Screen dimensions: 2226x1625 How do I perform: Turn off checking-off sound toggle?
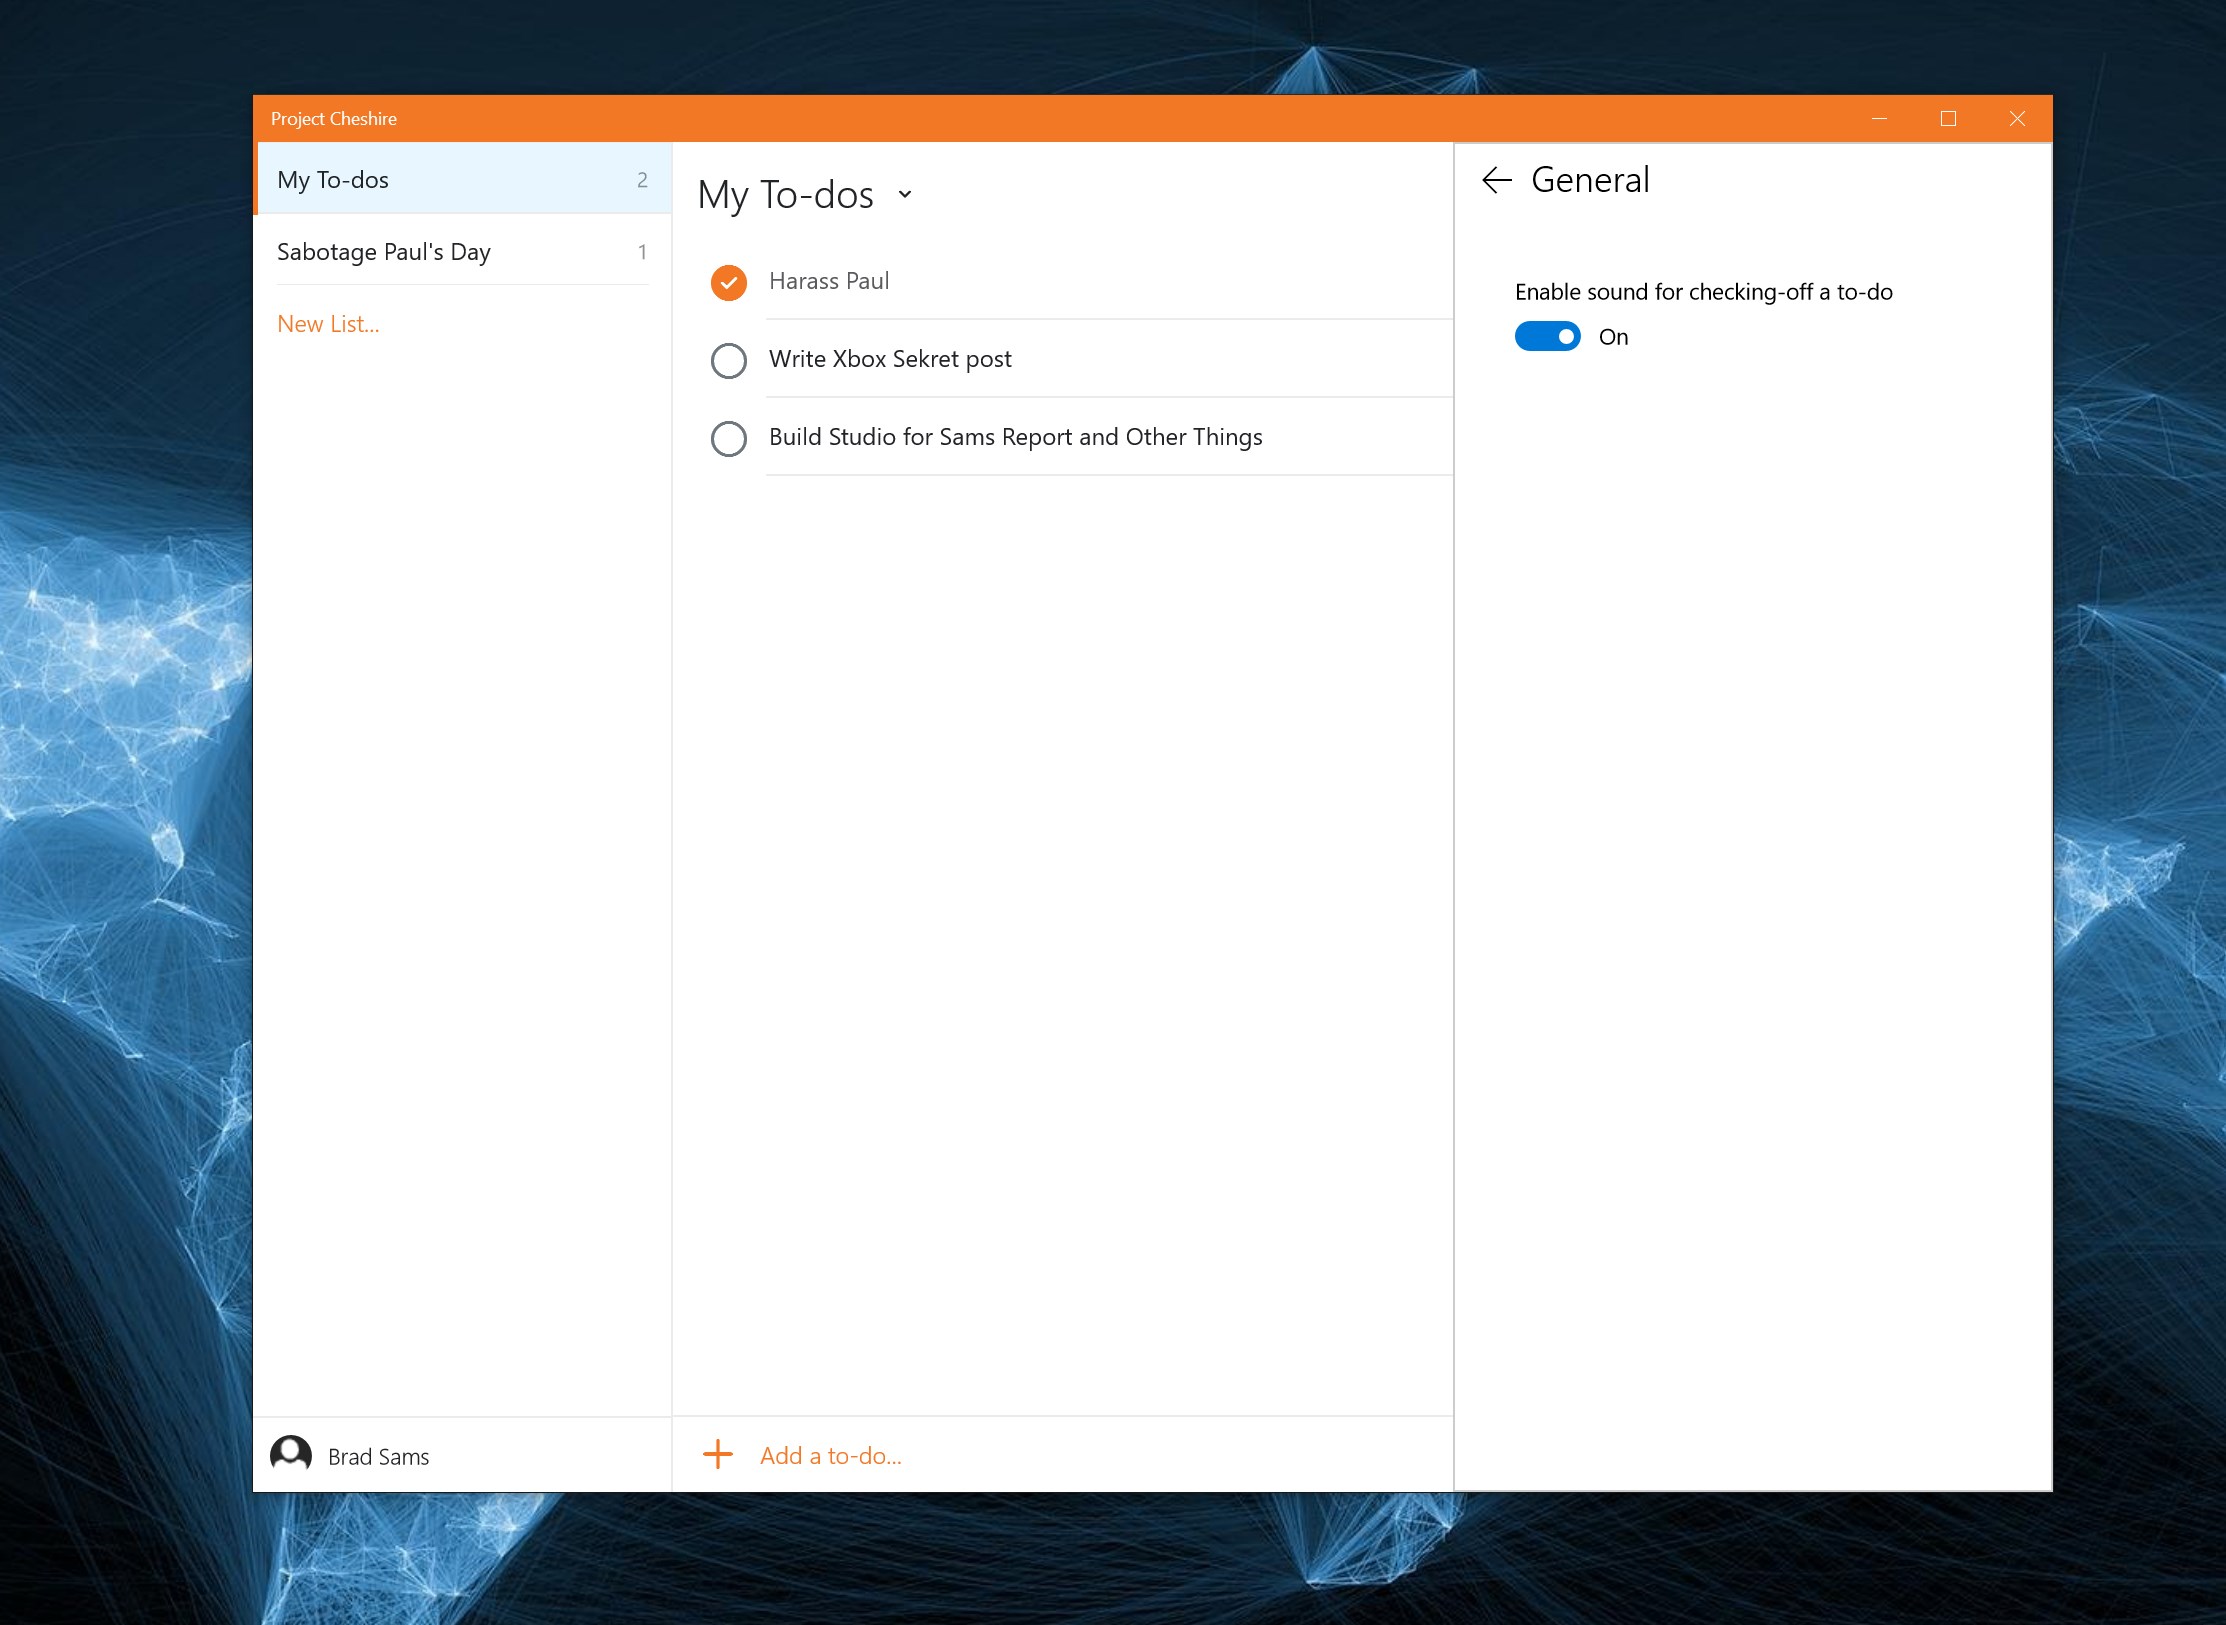pos(1547,337)
